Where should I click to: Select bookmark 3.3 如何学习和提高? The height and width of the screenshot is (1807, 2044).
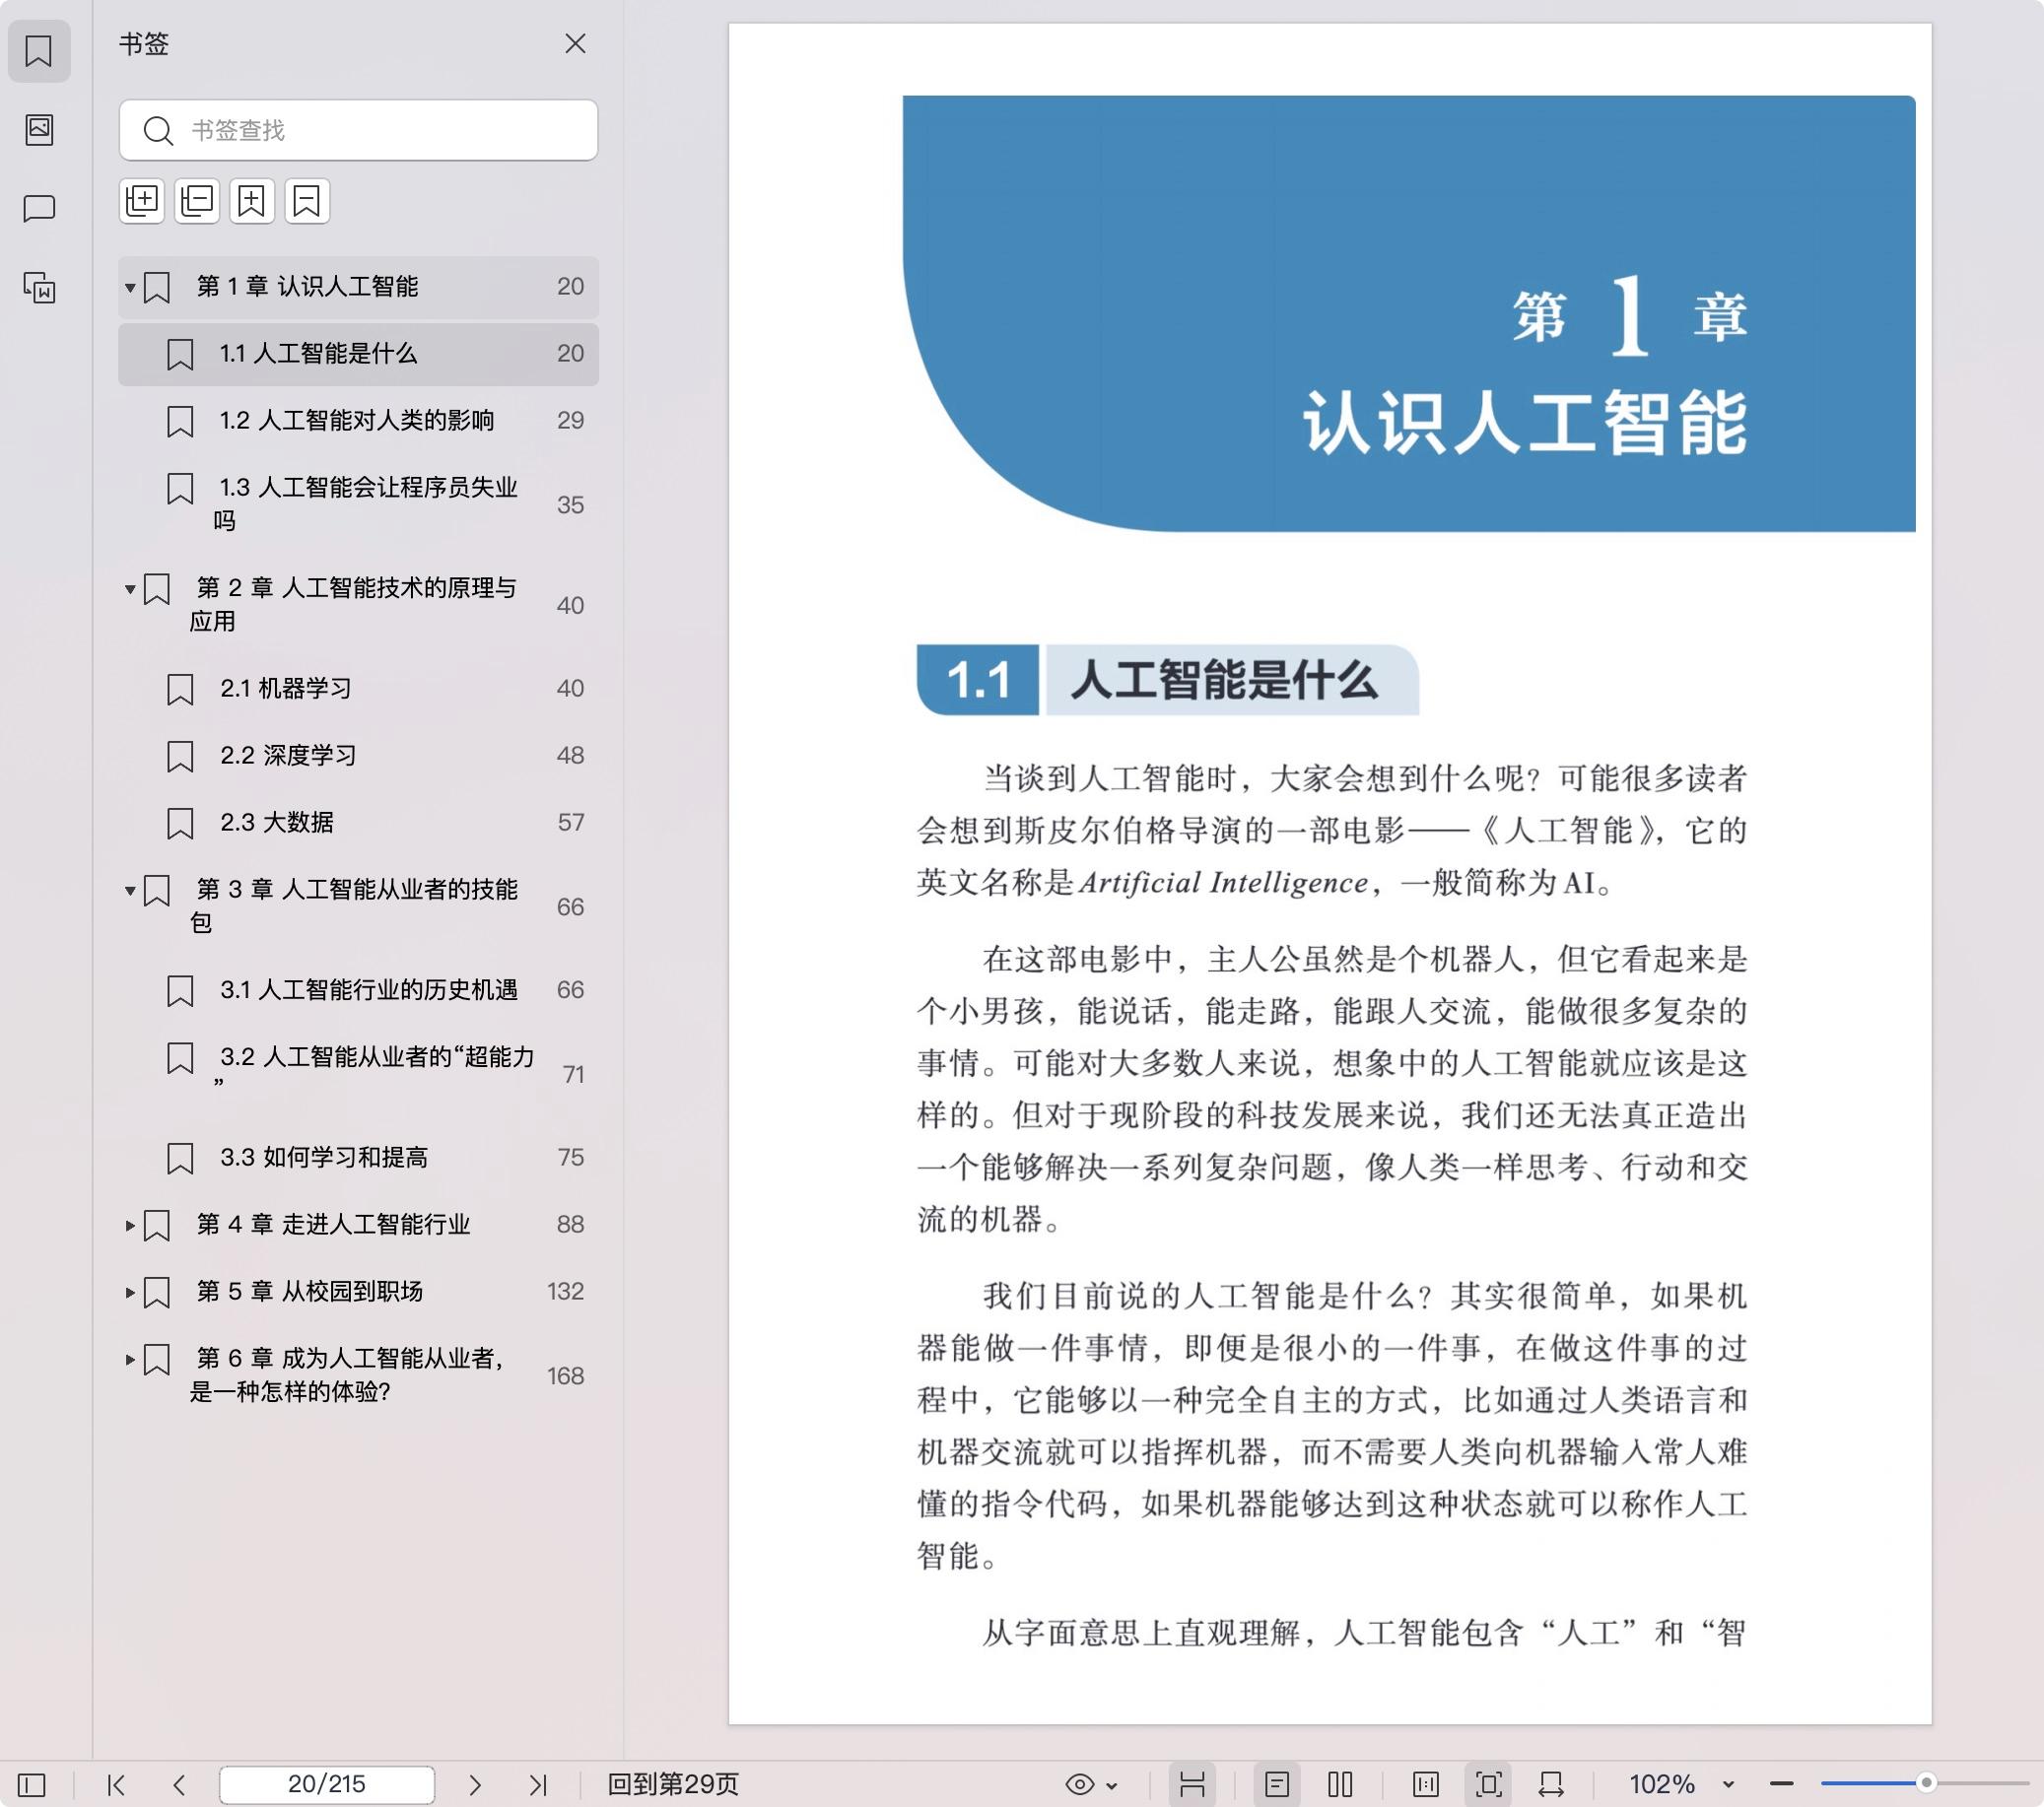click(358, 1157)
